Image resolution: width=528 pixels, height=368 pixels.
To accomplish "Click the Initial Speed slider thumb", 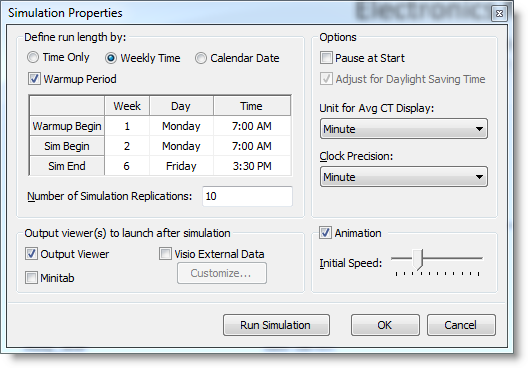I will click(x=418, y=259).
